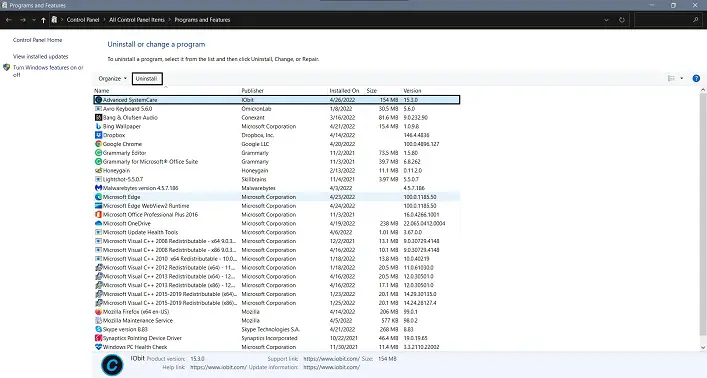Sort by the Installed On column header
Image resolution: width=707 pixels, height=378 pixels.
point(345,91)
